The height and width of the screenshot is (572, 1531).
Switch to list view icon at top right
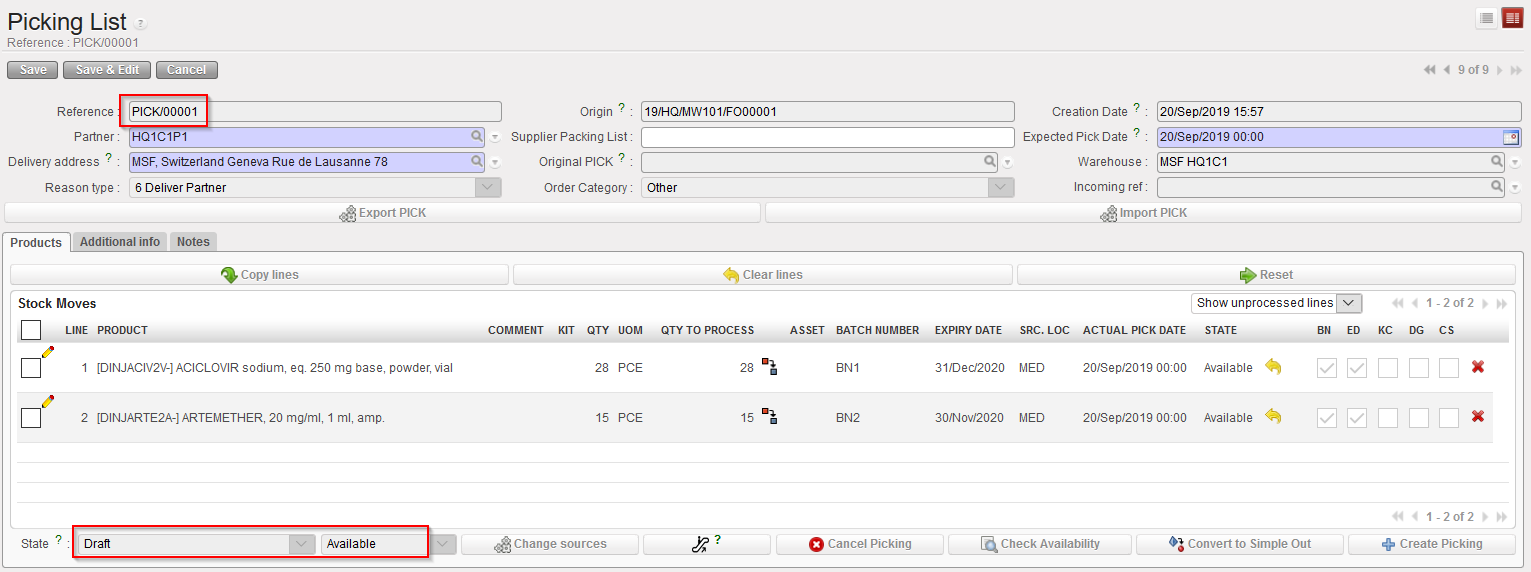[1487, 18]
